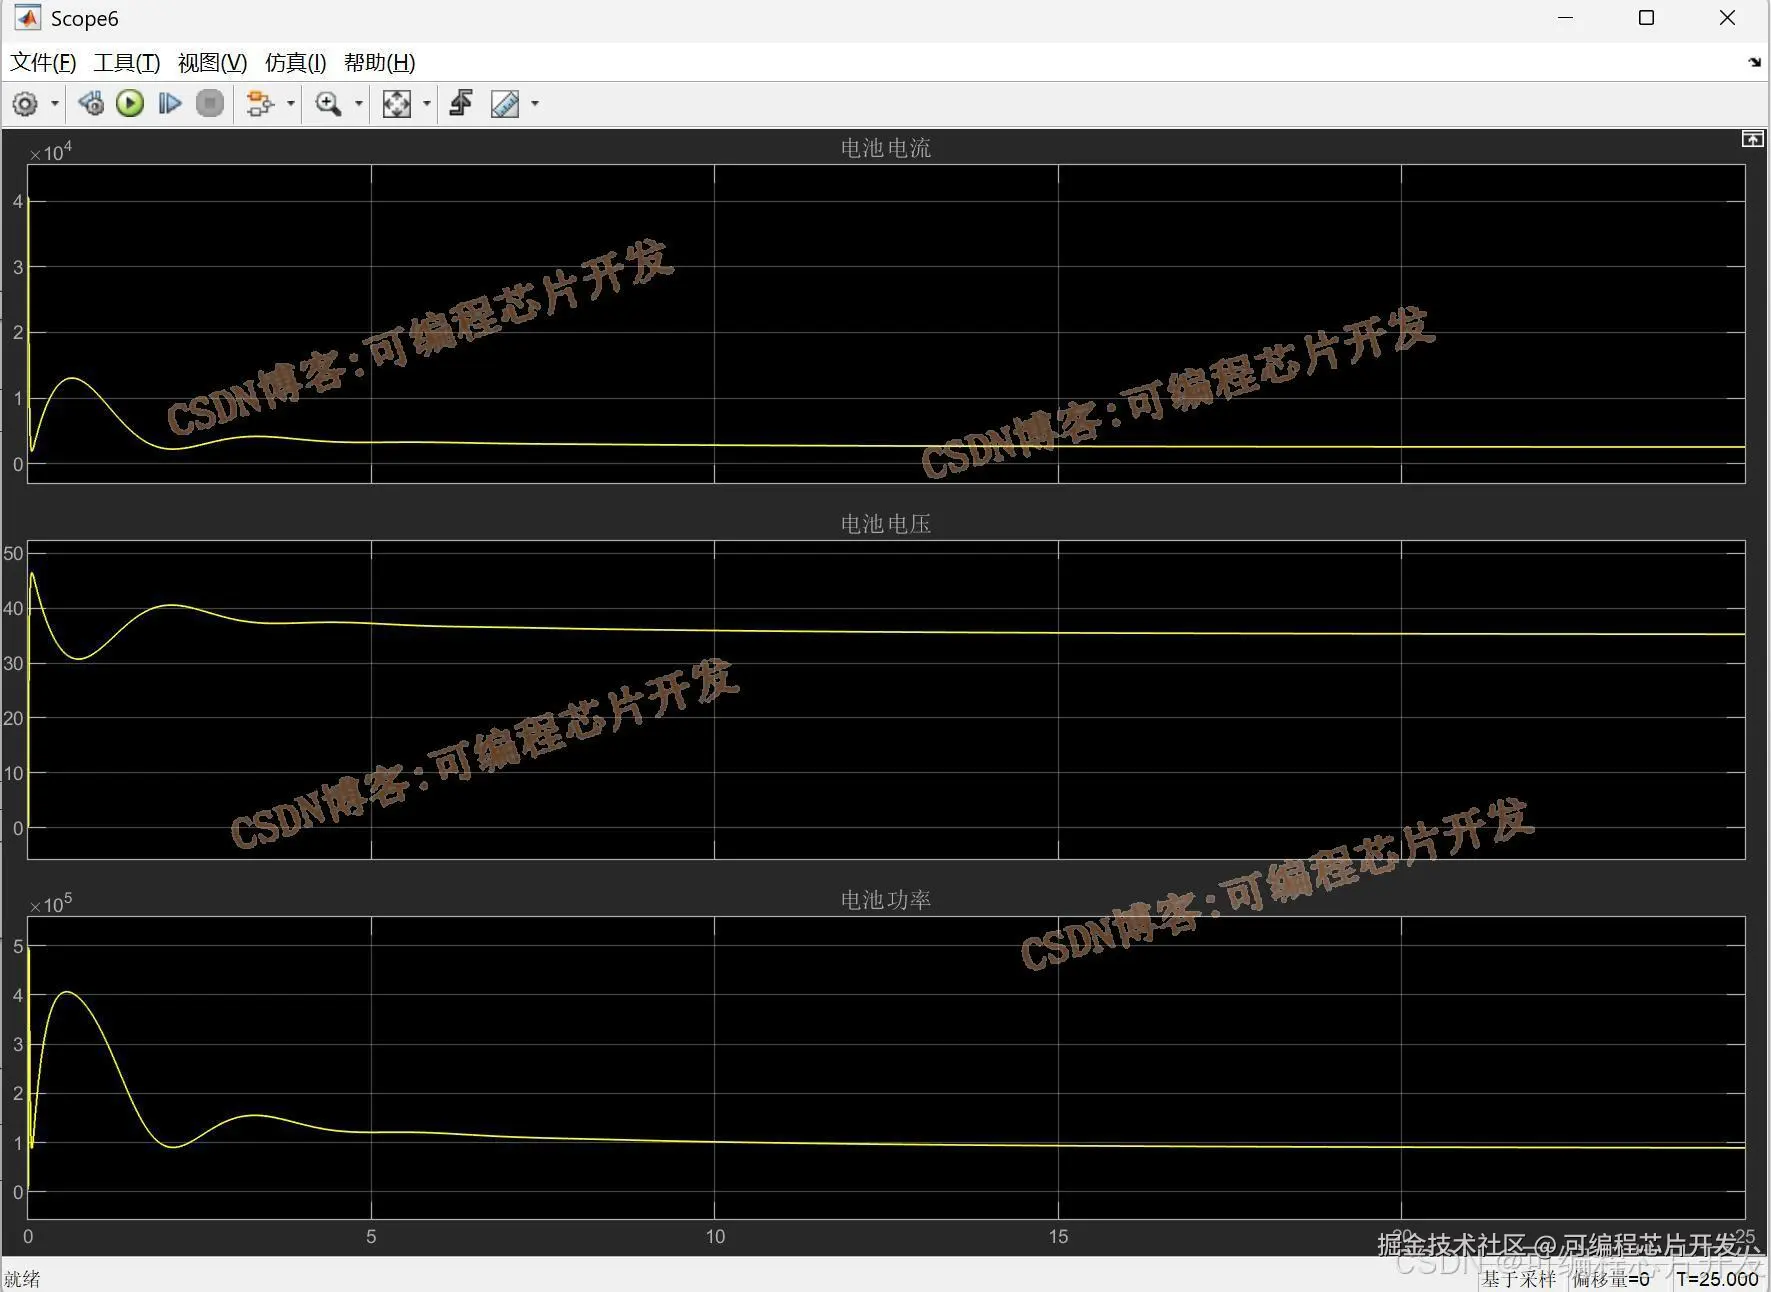1771x1292 pixels.
Task: Expand the dropdown beside highlight signal icon
Action: click(x=291, y=104)
